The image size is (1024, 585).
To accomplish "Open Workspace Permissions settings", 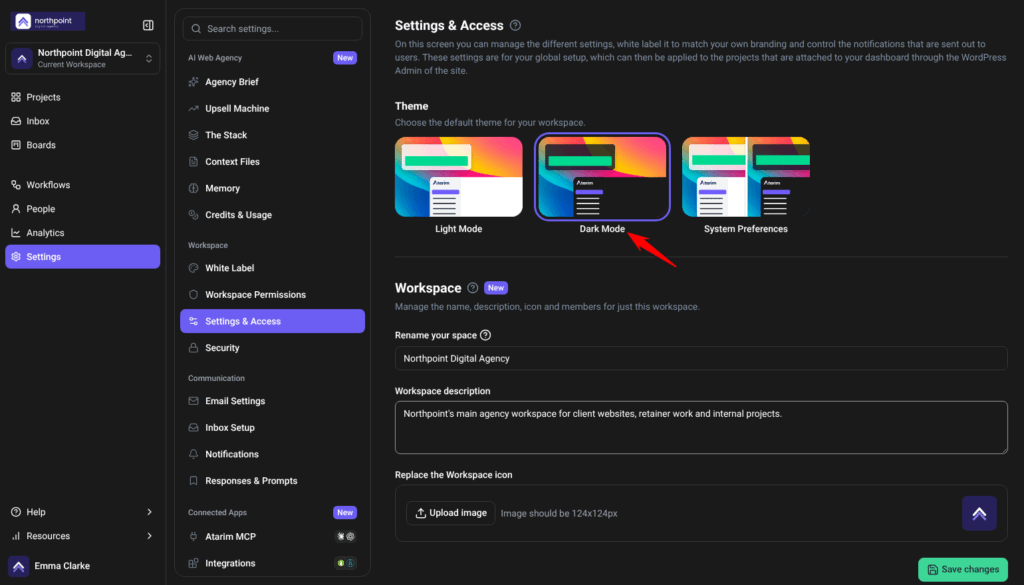I will click(272, 294).
